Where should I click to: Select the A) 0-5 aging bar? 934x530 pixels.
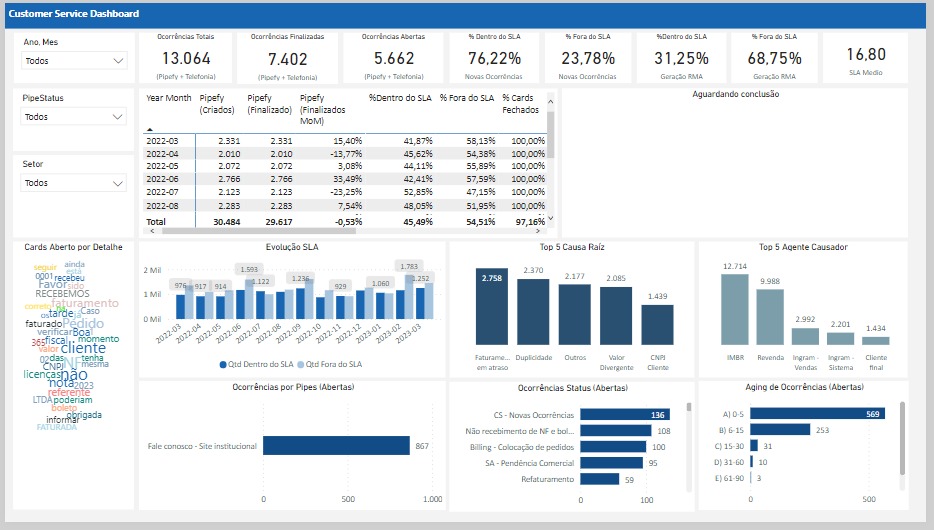(818, 413)
